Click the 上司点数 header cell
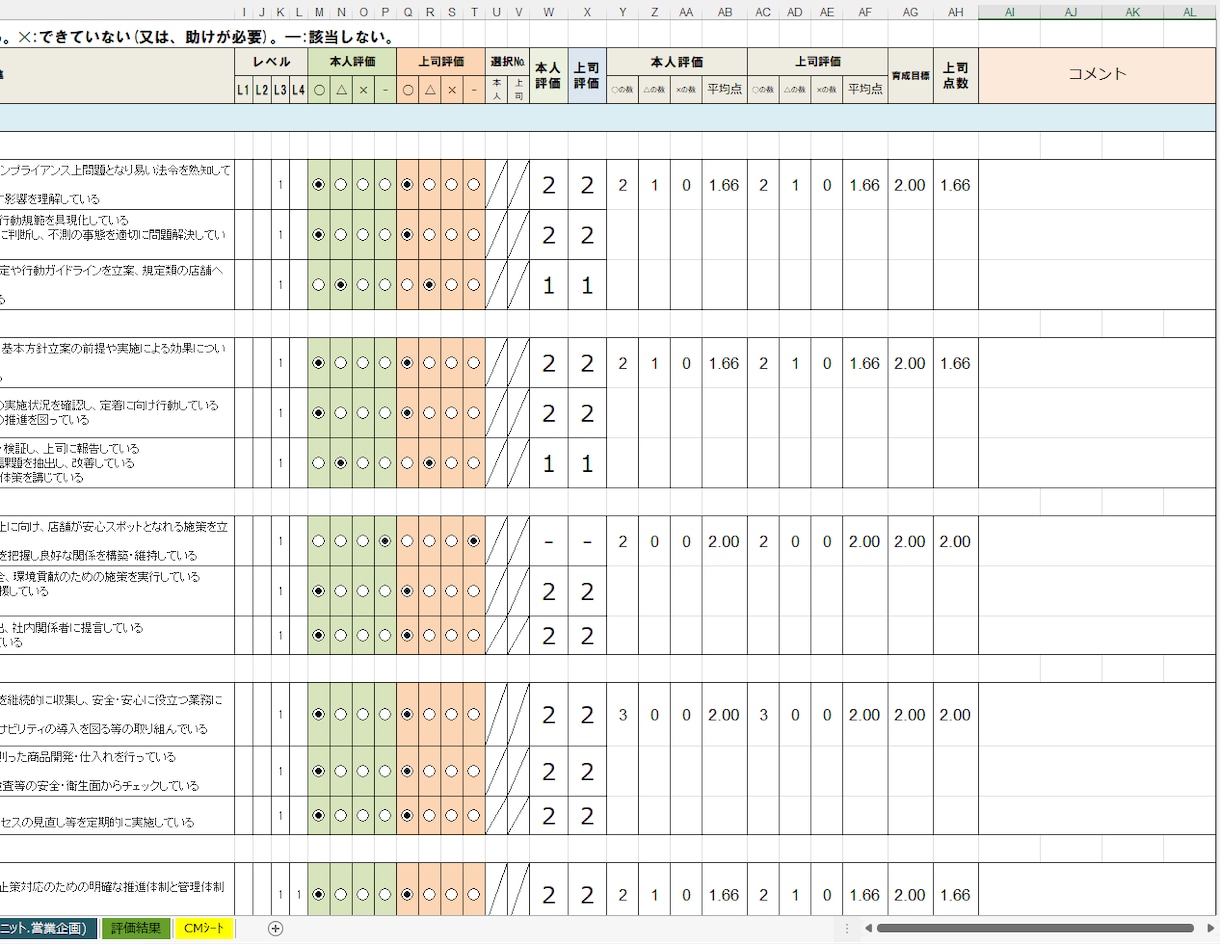The width and height of the screenshot is (1220, 944). click(956, 75)
